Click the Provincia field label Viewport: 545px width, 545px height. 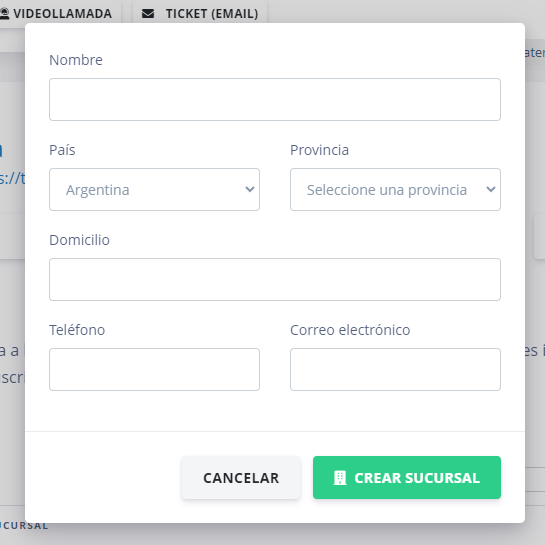(319, 150)
